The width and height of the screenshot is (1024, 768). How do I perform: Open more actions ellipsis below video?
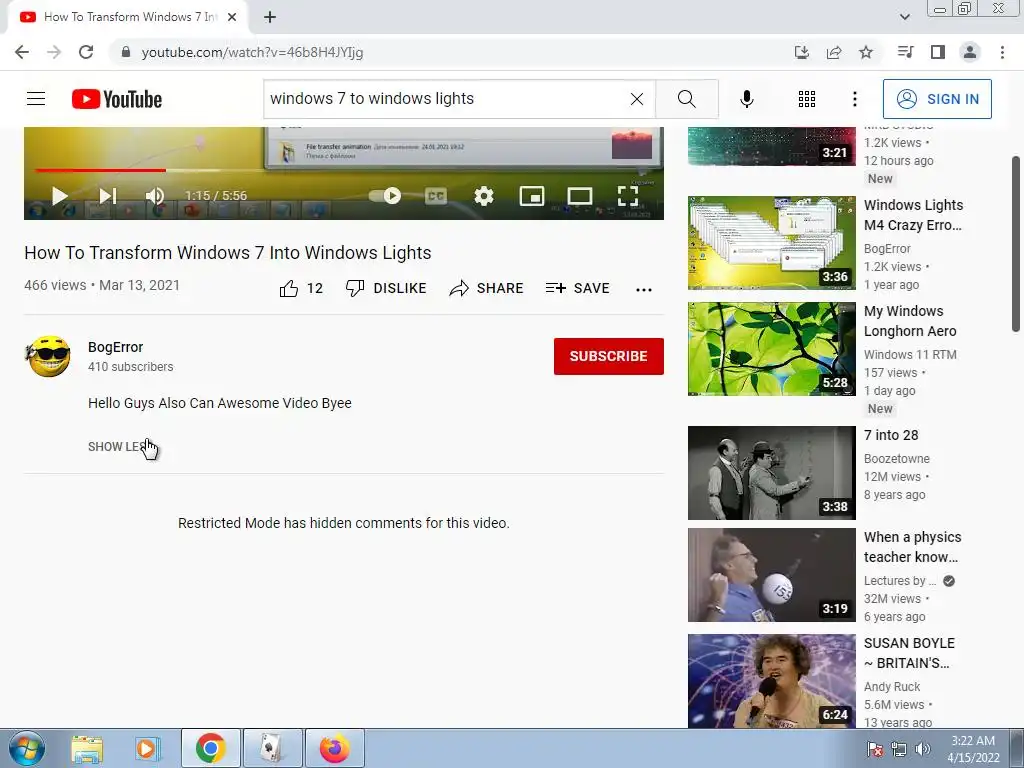coord(643,289)
